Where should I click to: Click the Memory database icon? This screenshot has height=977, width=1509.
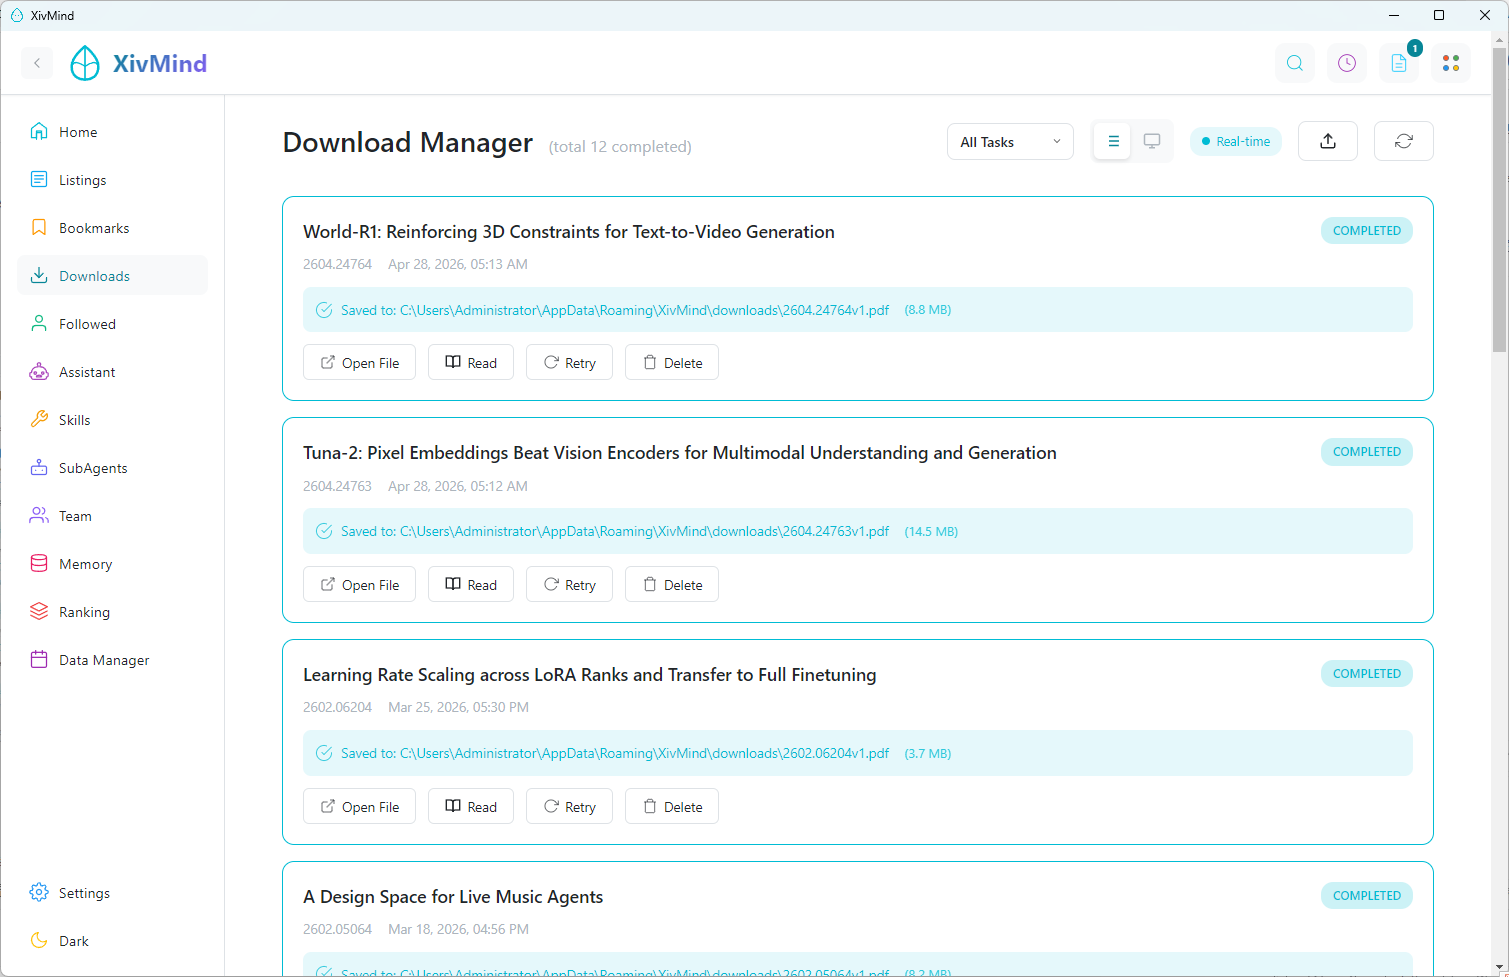click(x=39, y=564)
